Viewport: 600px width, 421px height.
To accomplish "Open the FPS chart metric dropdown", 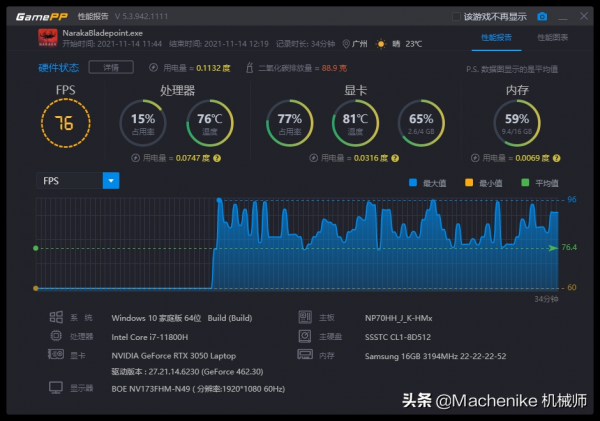I will coord(111,181).
